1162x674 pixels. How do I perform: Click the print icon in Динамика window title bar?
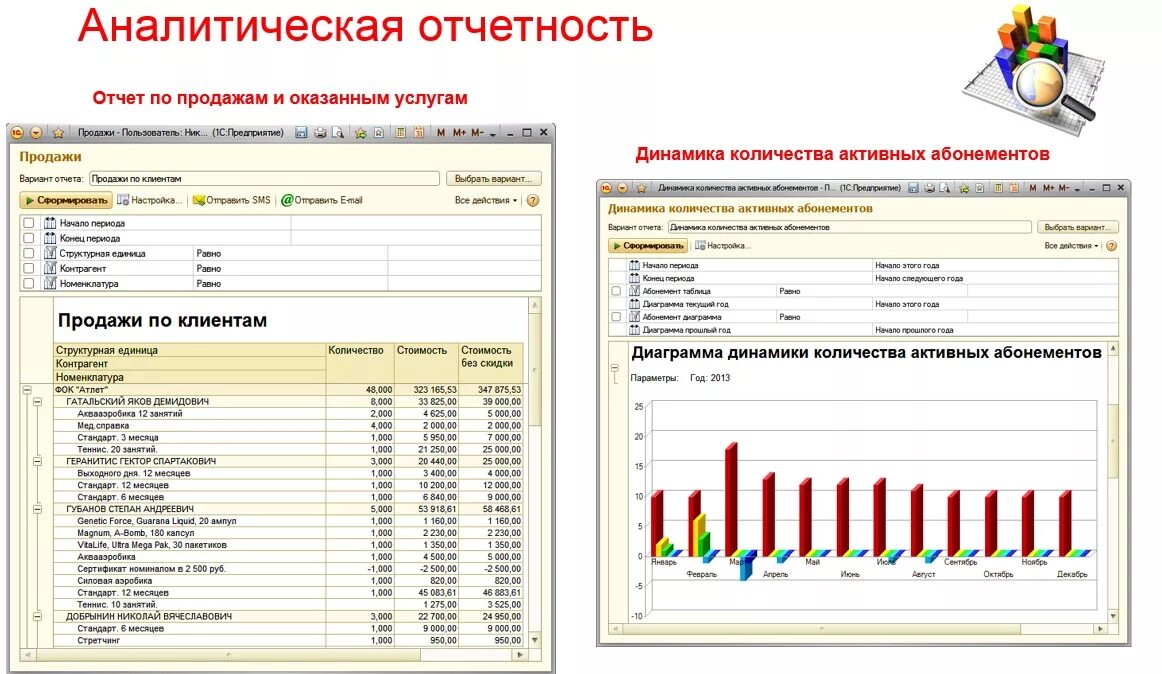929,188
